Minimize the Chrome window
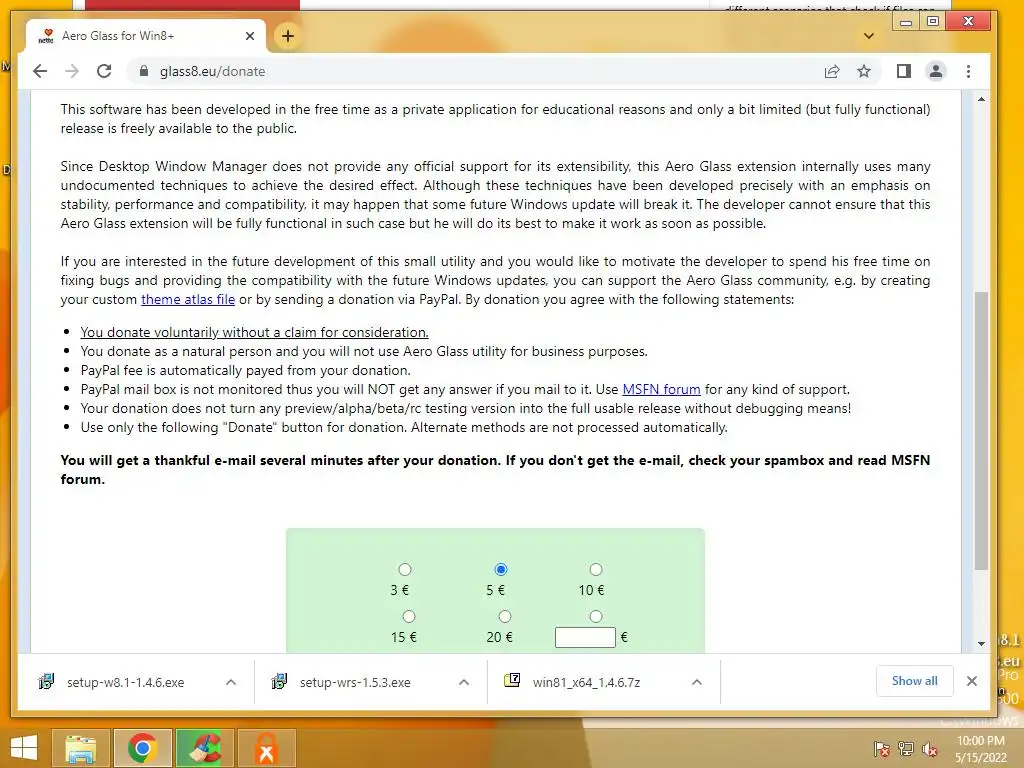Screen dimensions: 1024x768 906,22
